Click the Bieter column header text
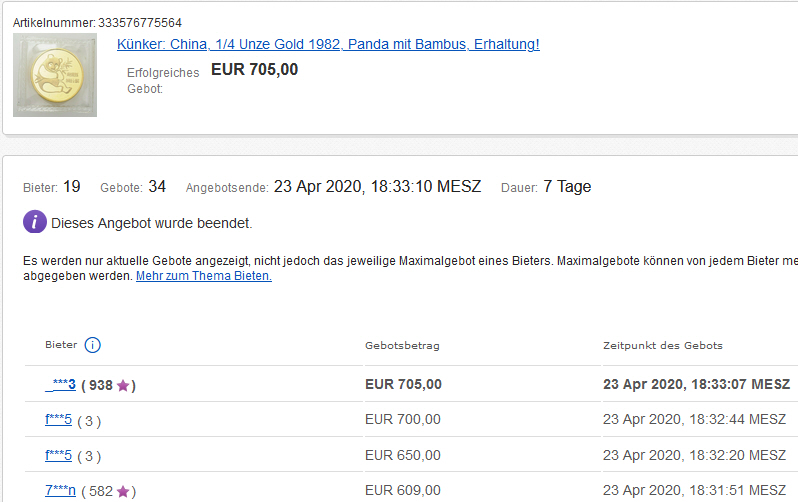 click(61, 346)
